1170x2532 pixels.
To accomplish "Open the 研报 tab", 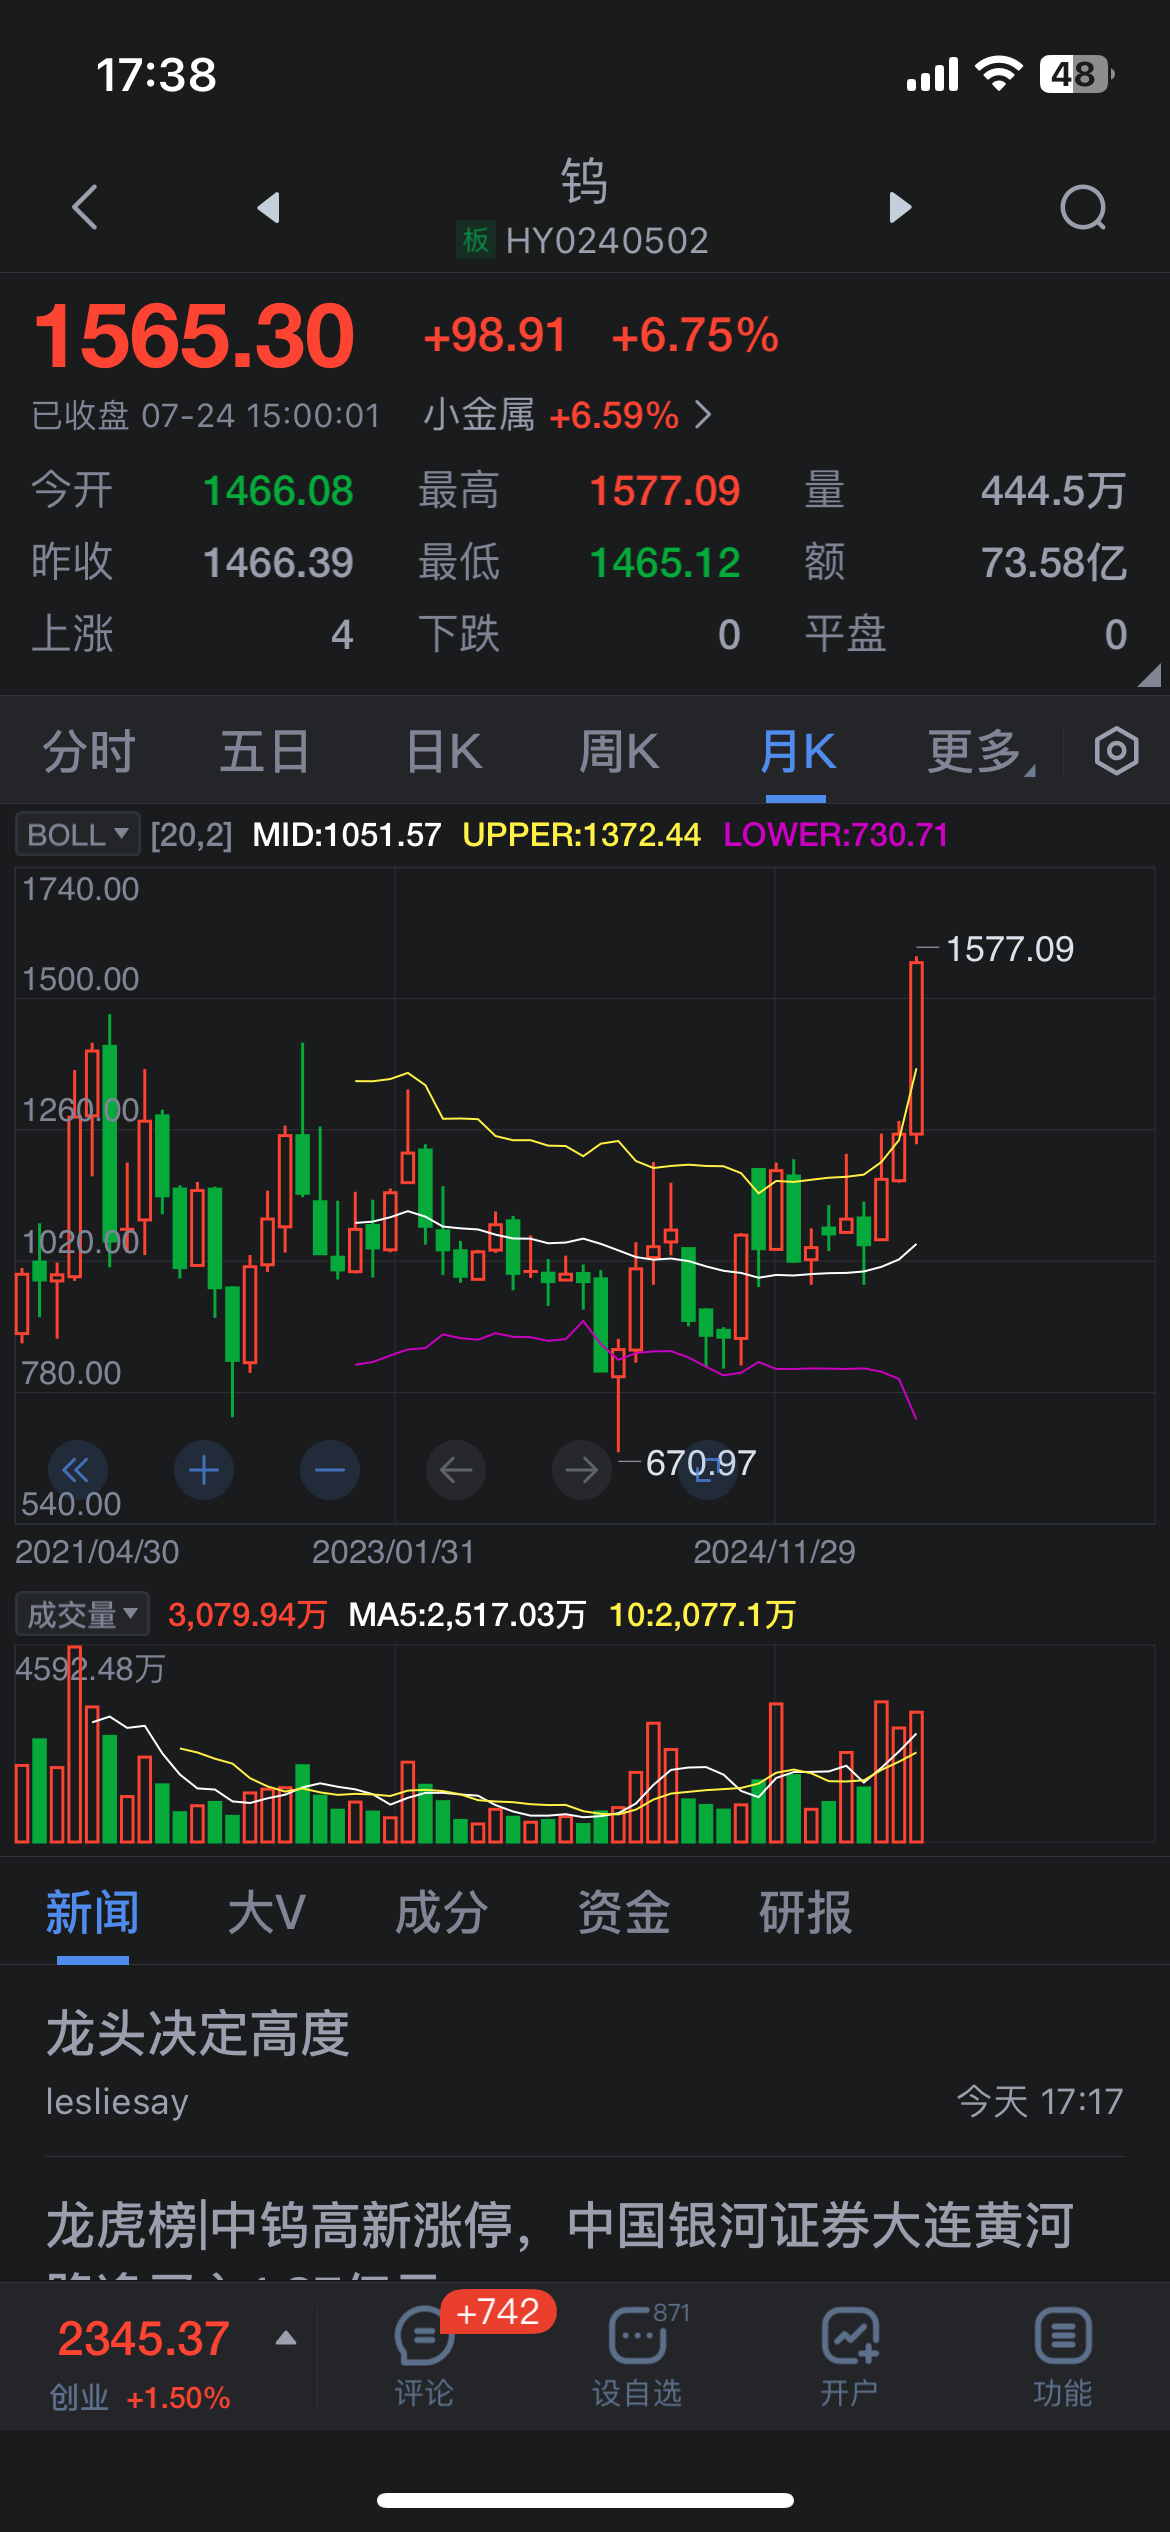I will pos(806,1913).
